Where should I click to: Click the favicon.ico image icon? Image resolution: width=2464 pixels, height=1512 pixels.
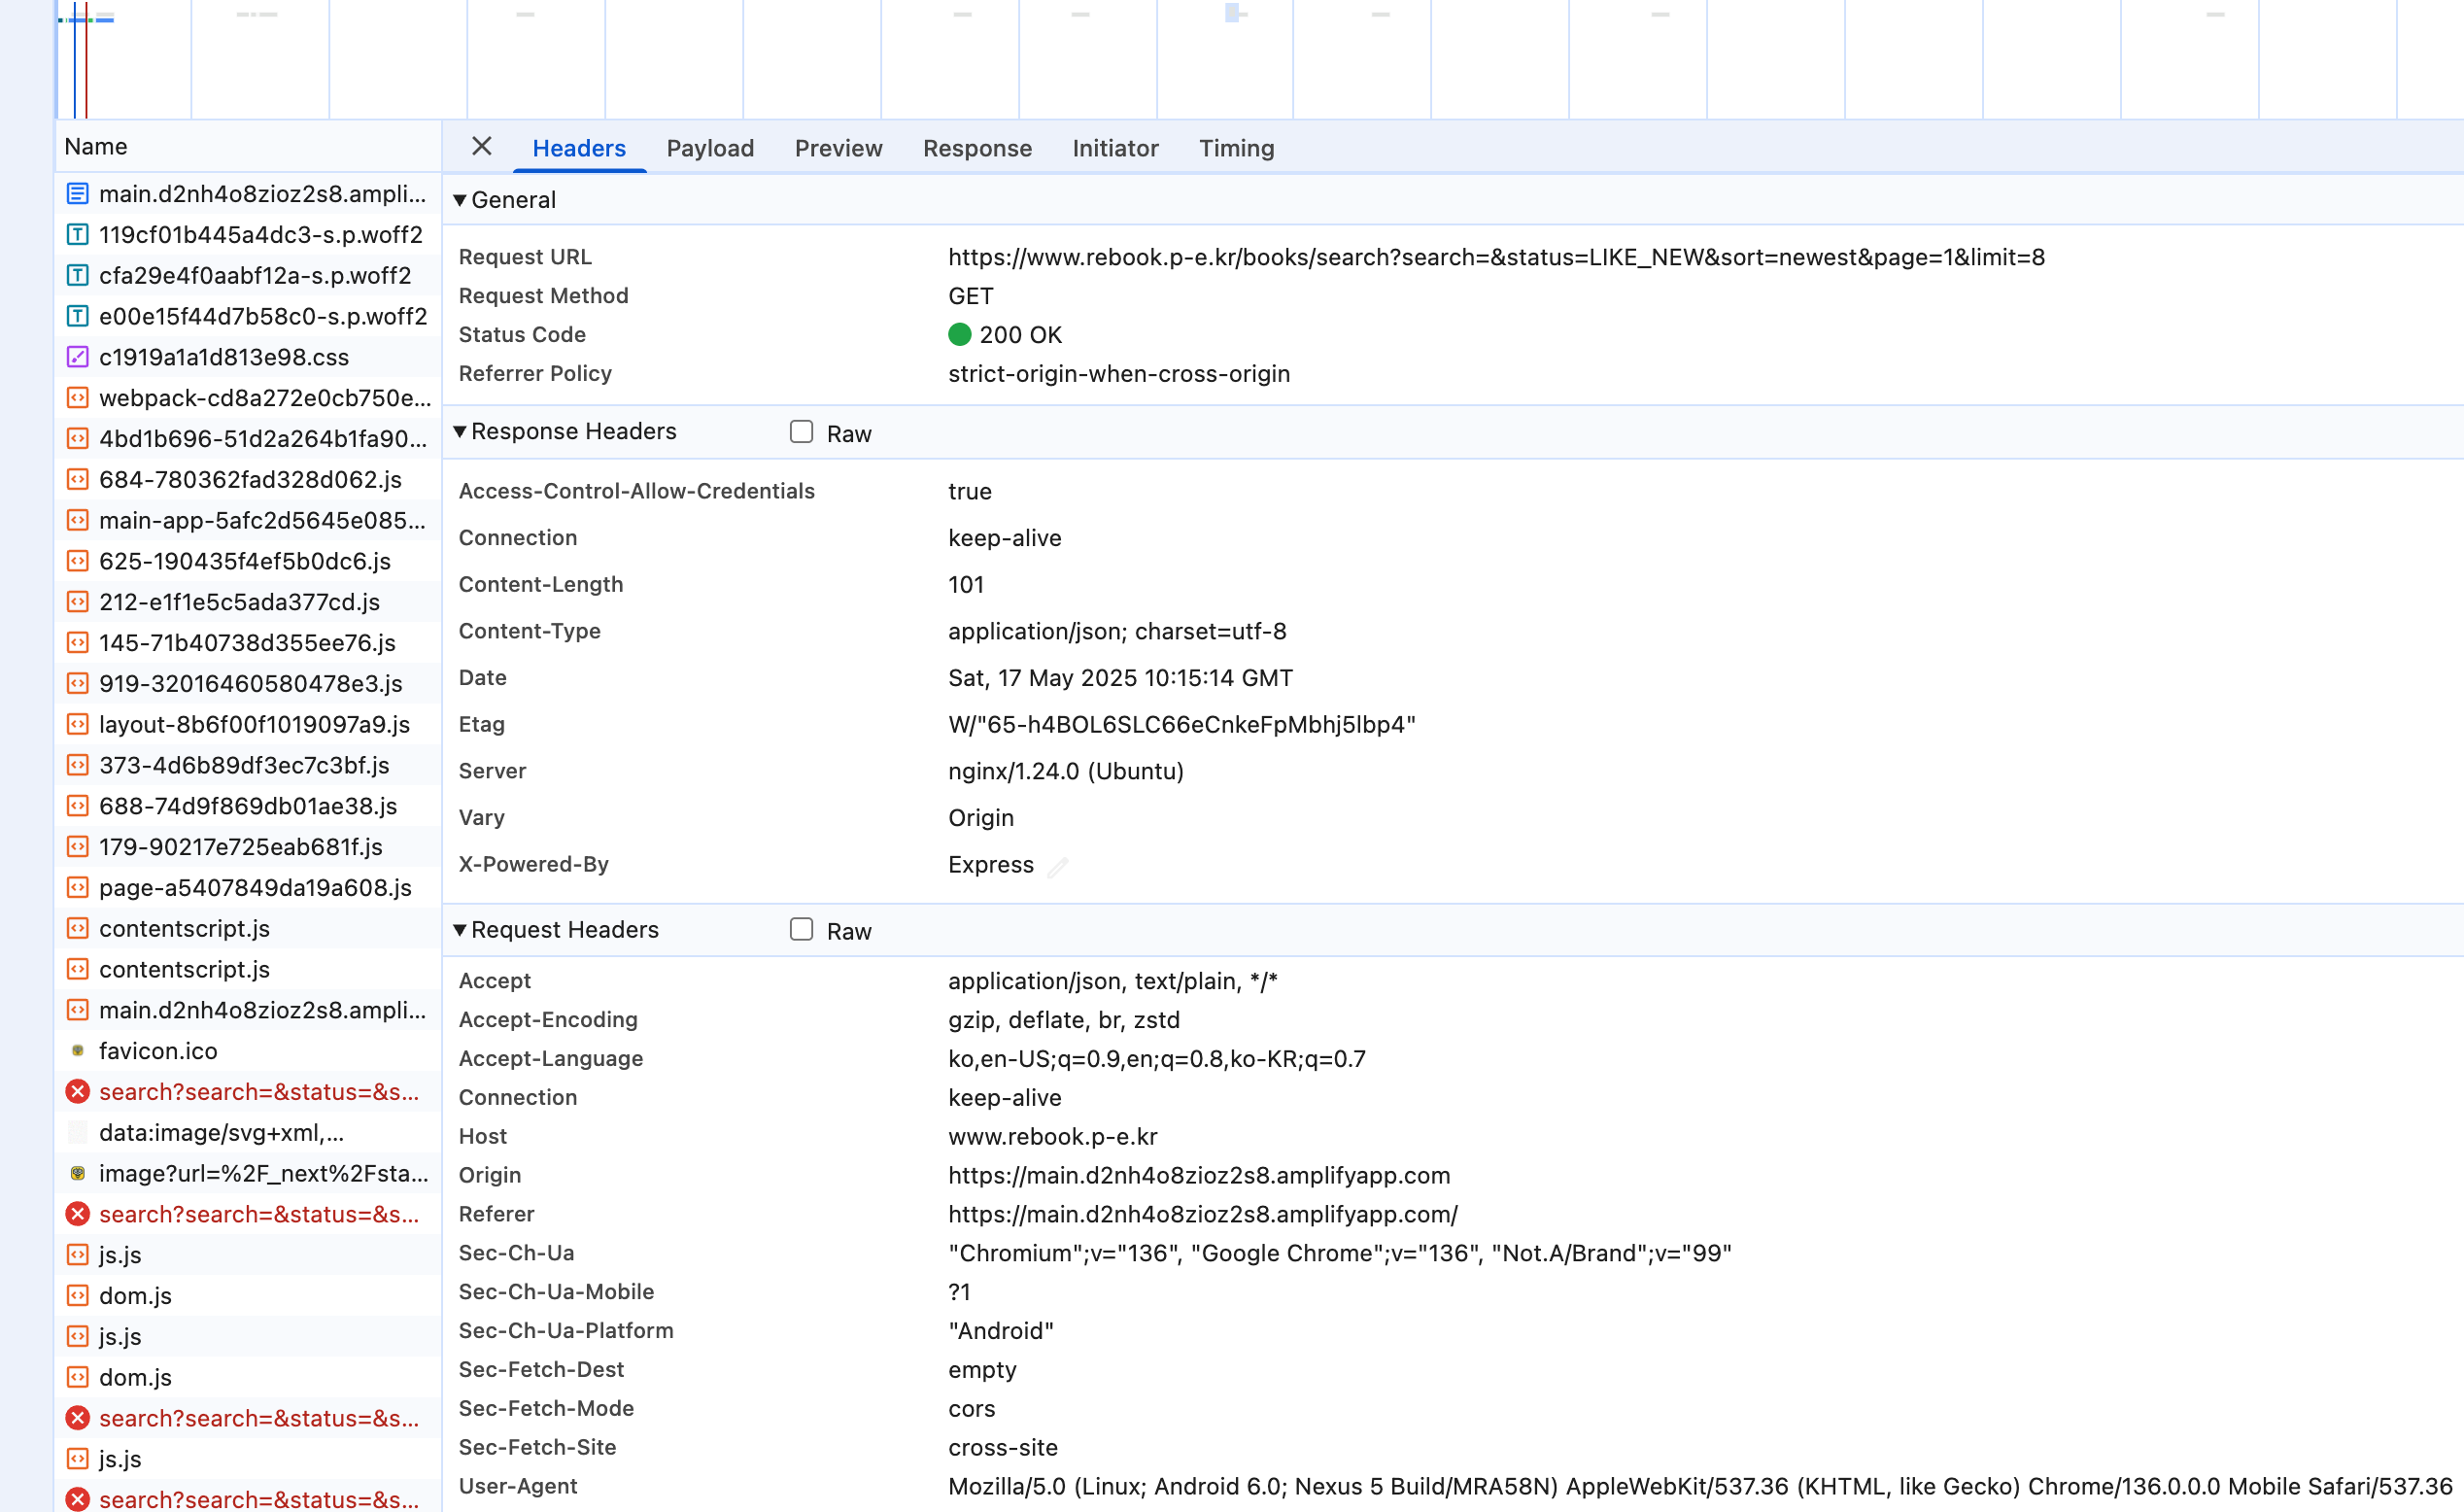pyautogui.click(x=77, y=1050)
